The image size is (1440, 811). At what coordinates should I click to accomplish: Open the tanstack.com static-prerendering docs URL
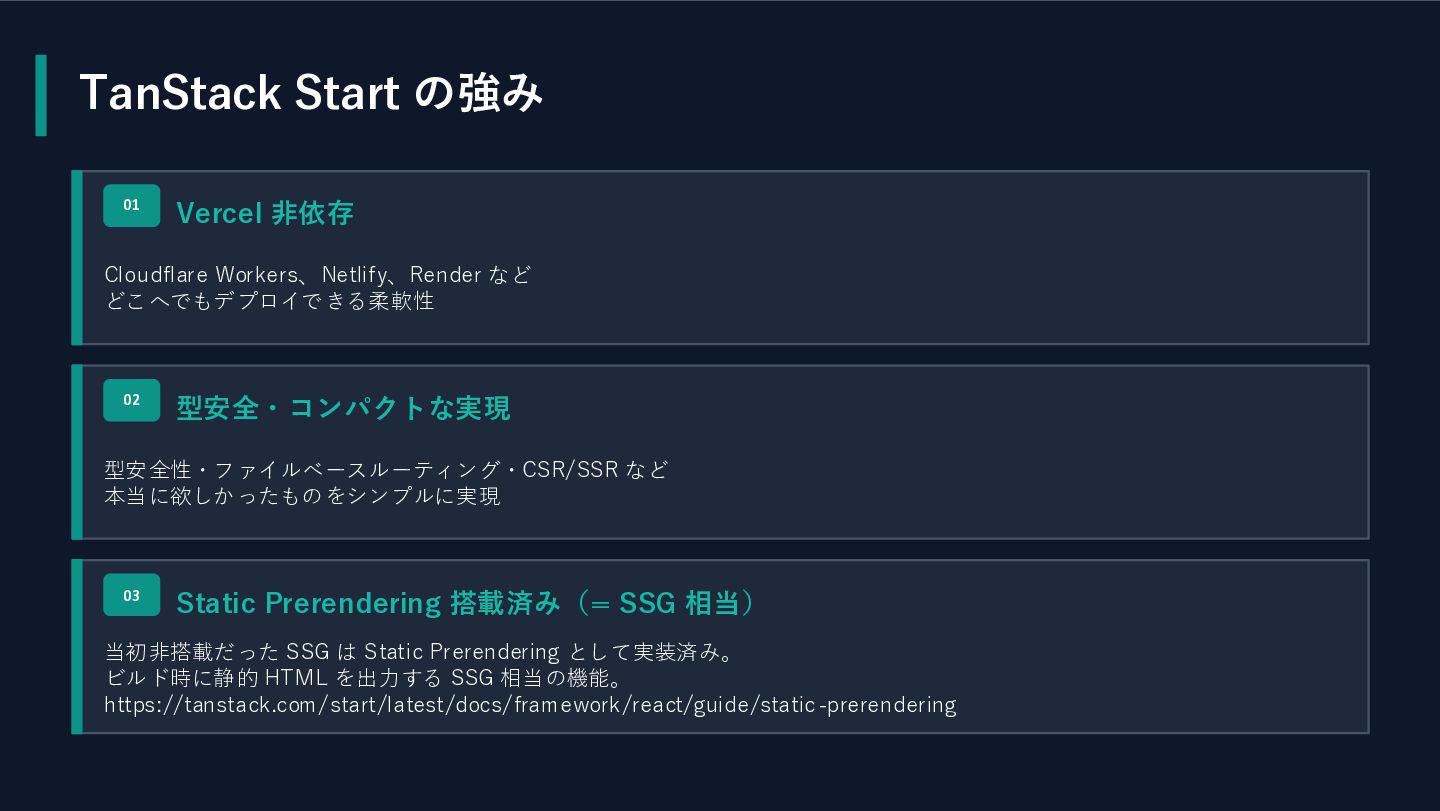(530, 704)
